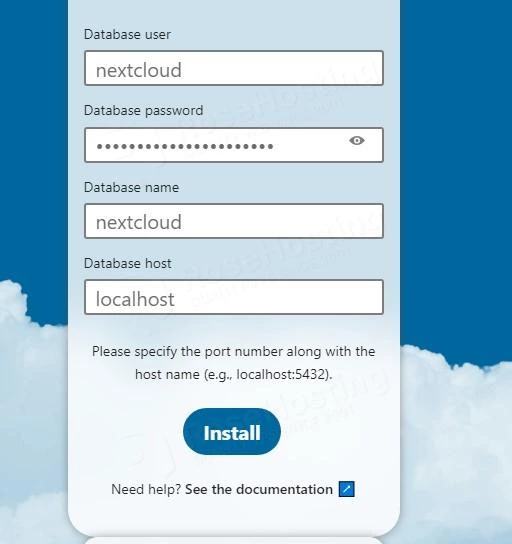This screenshot has width=512, height=544.
Task: Click the Install button
Action: click(232, 432)
